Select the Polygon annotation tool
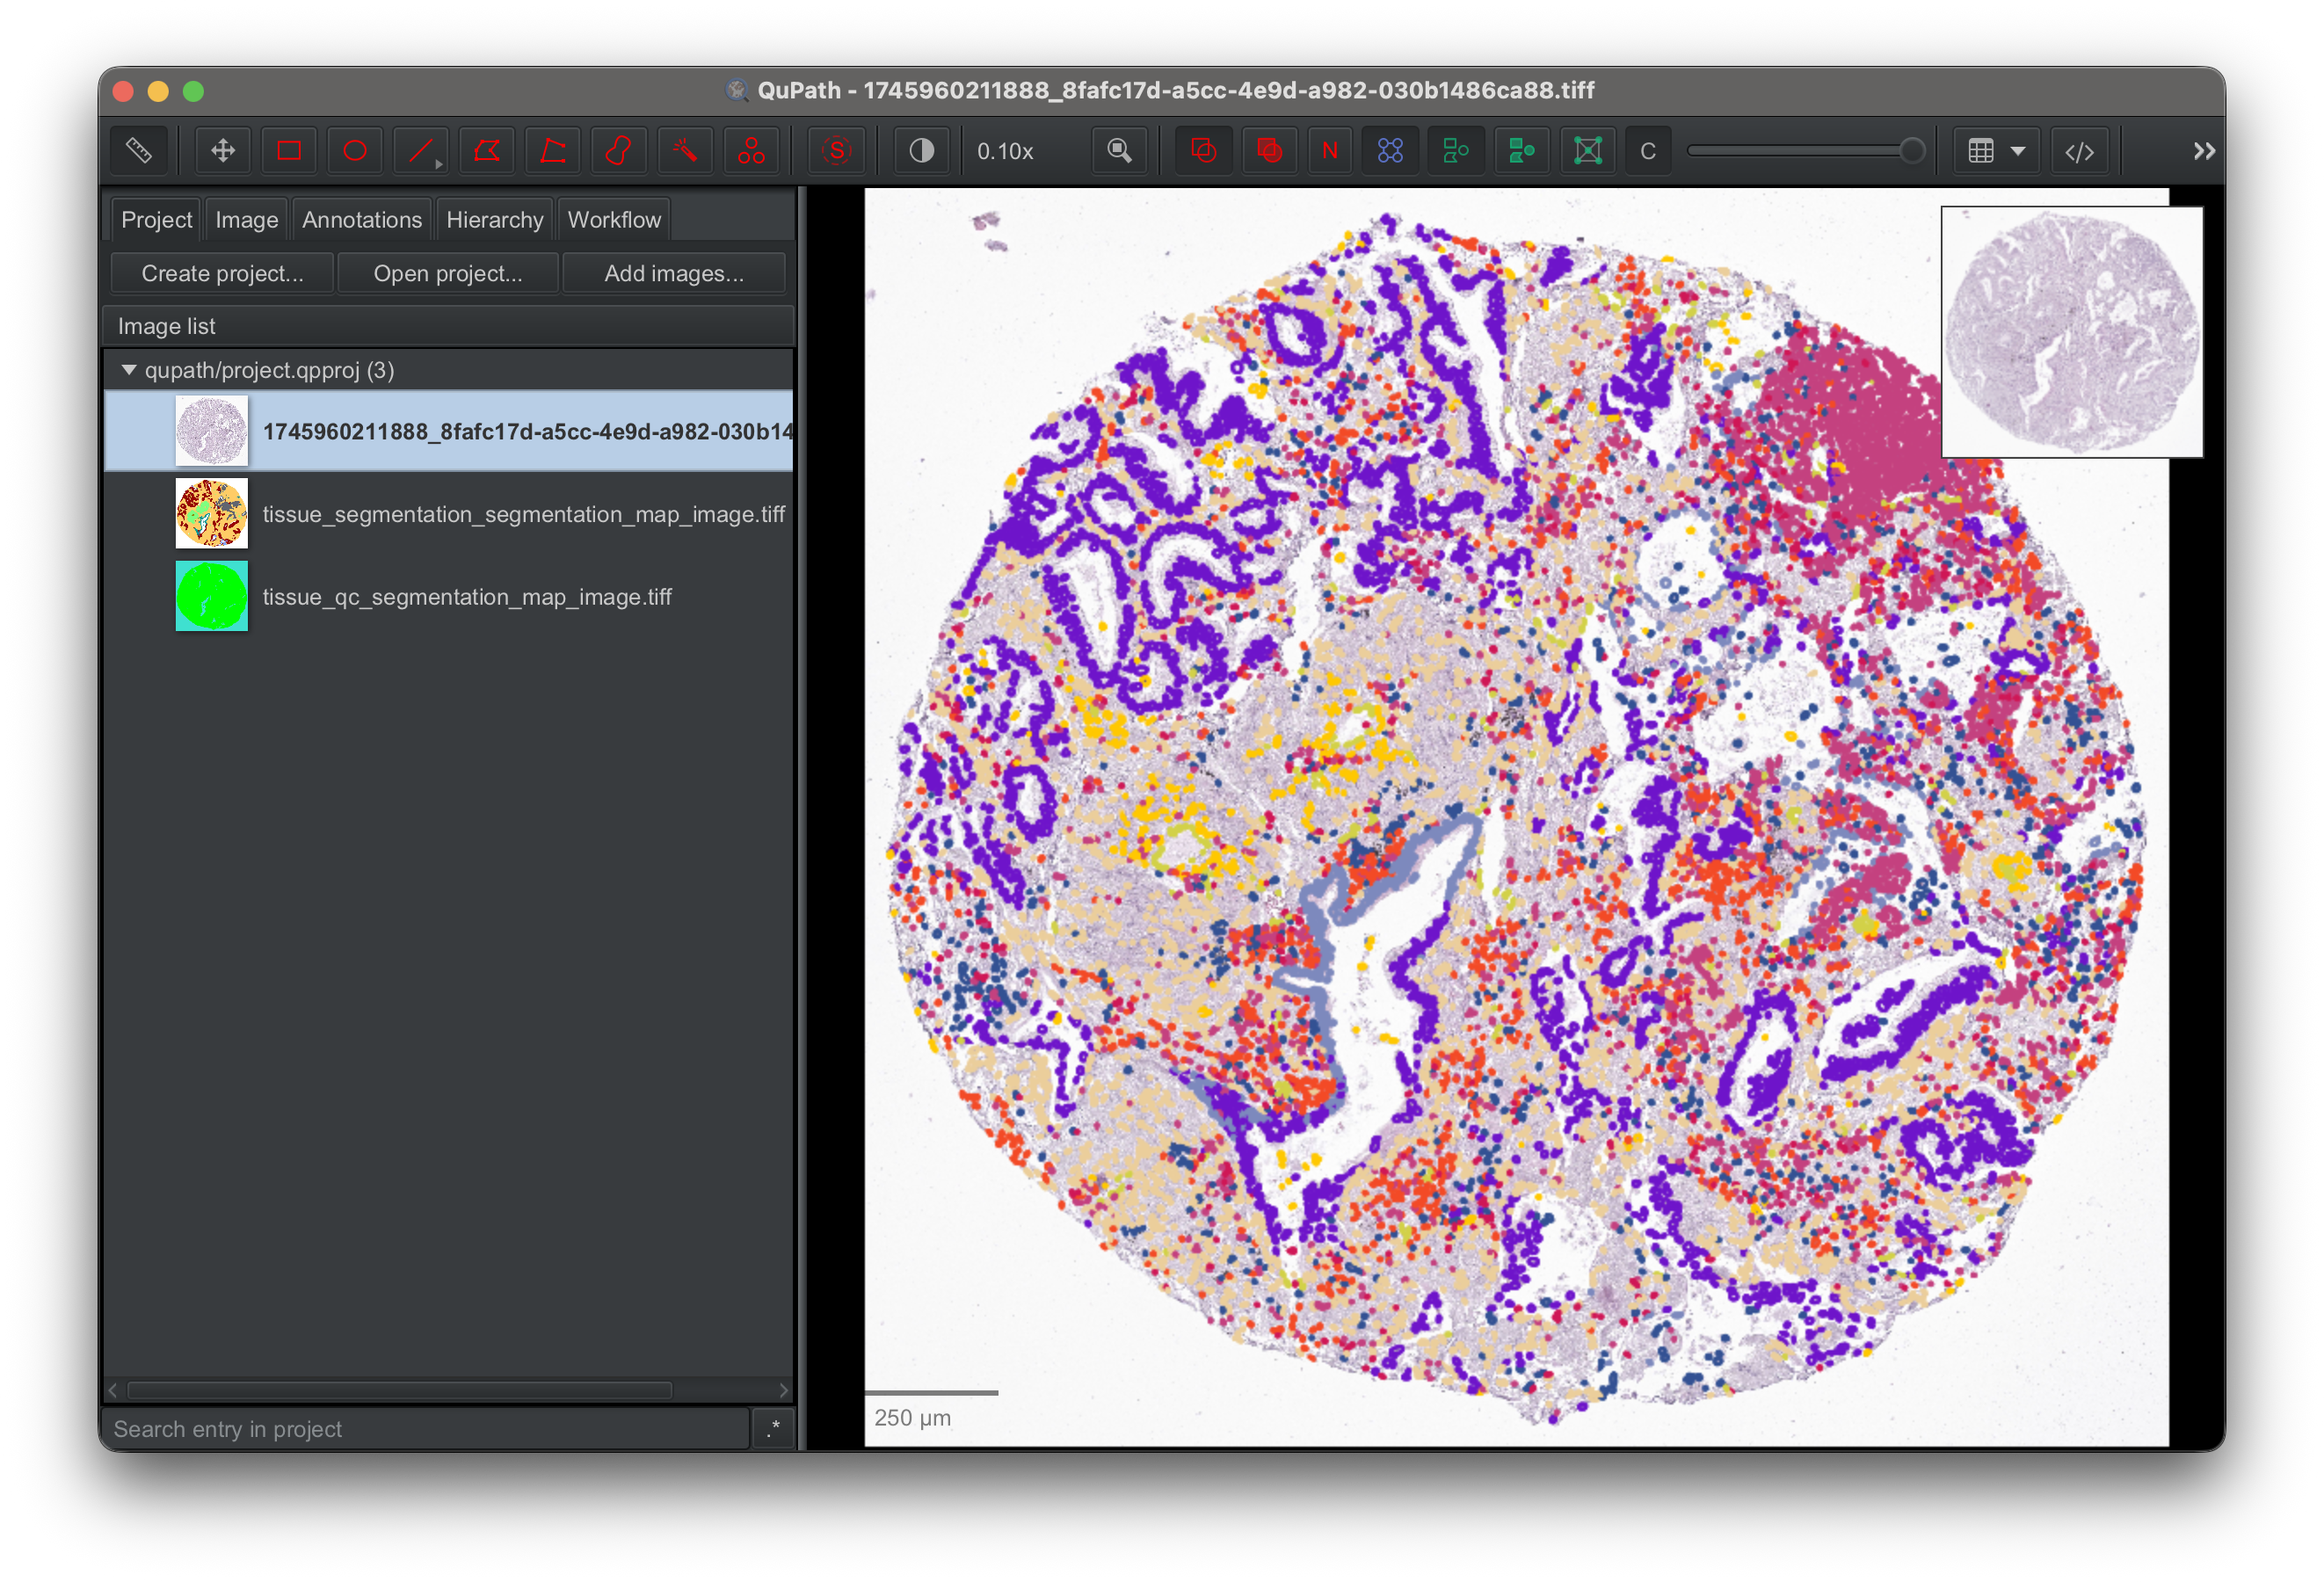Image resolution: width=2324 pixels, height=1582 pixels. tap(487, 151)
